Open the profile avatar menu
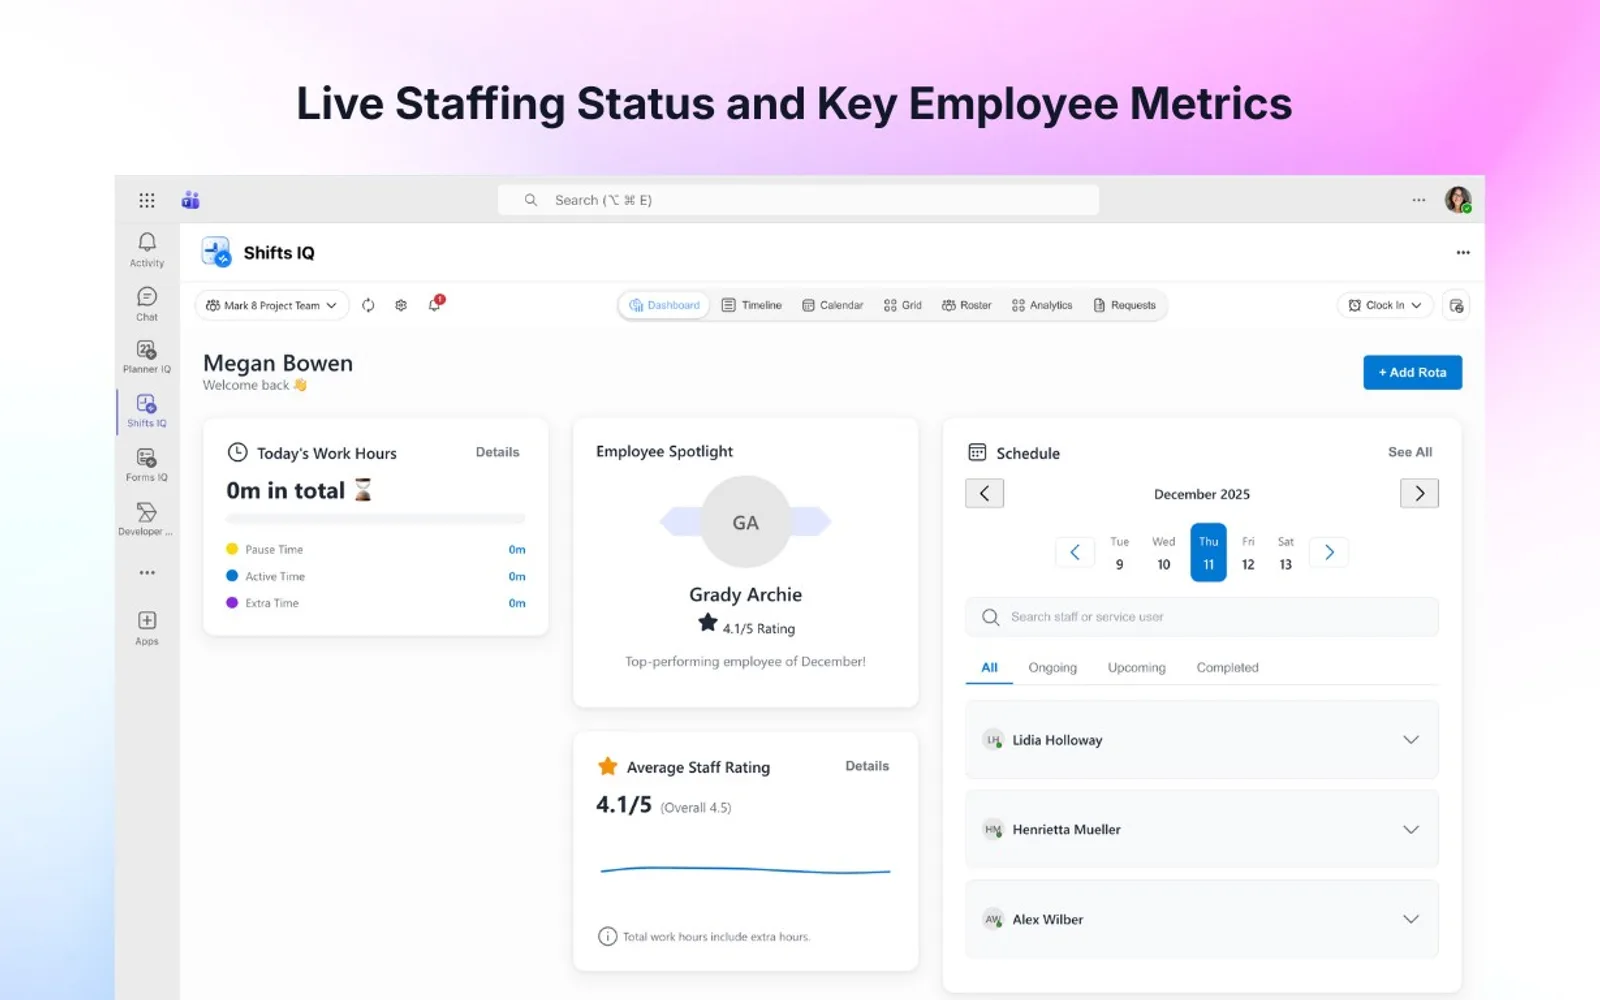1600x1000 pixels. point(1458,200)
